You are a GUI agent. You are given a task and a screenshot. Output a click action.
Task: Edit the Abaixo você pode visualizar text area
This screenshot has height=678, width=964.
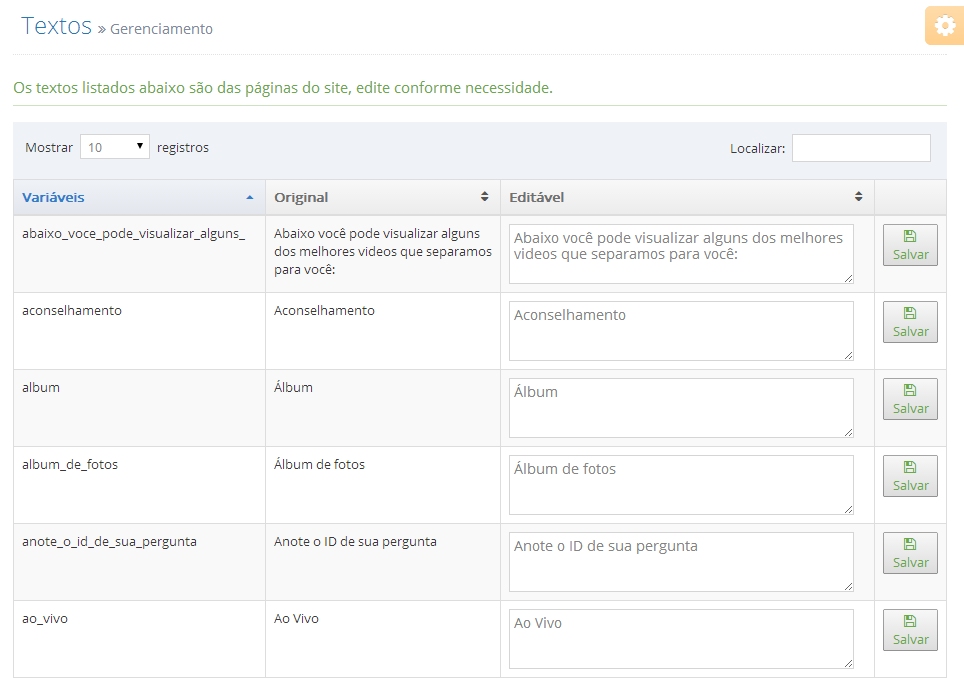click(x=681, y=254)
